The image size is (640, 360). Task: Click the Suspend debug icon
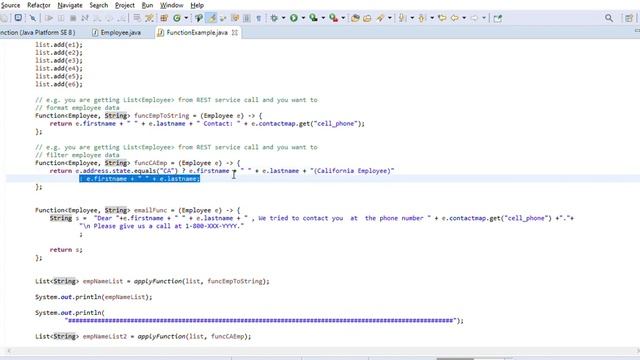click(61, 18)
